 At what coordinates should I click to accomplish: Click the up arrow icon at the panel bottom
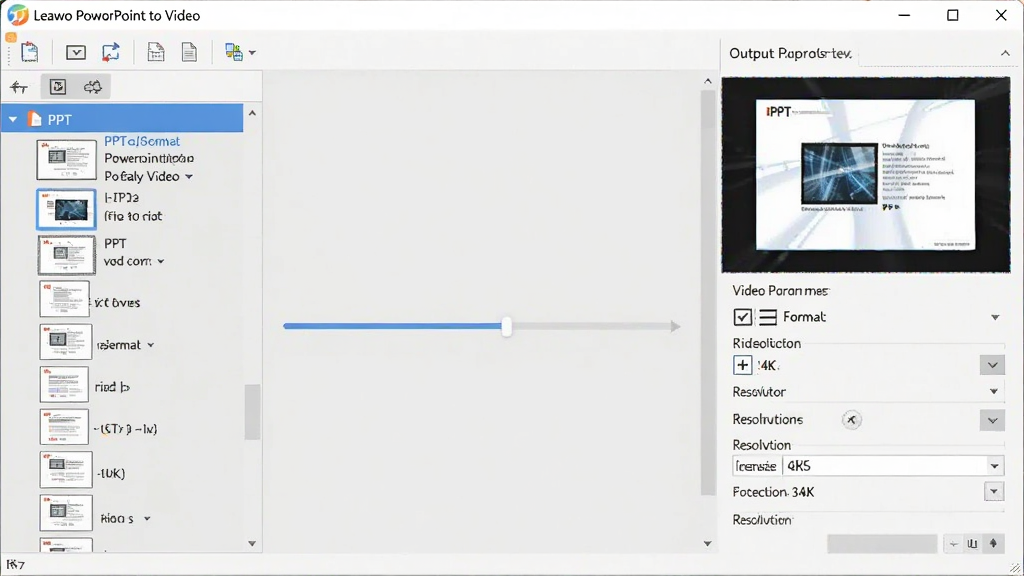(x=993, y=543)
